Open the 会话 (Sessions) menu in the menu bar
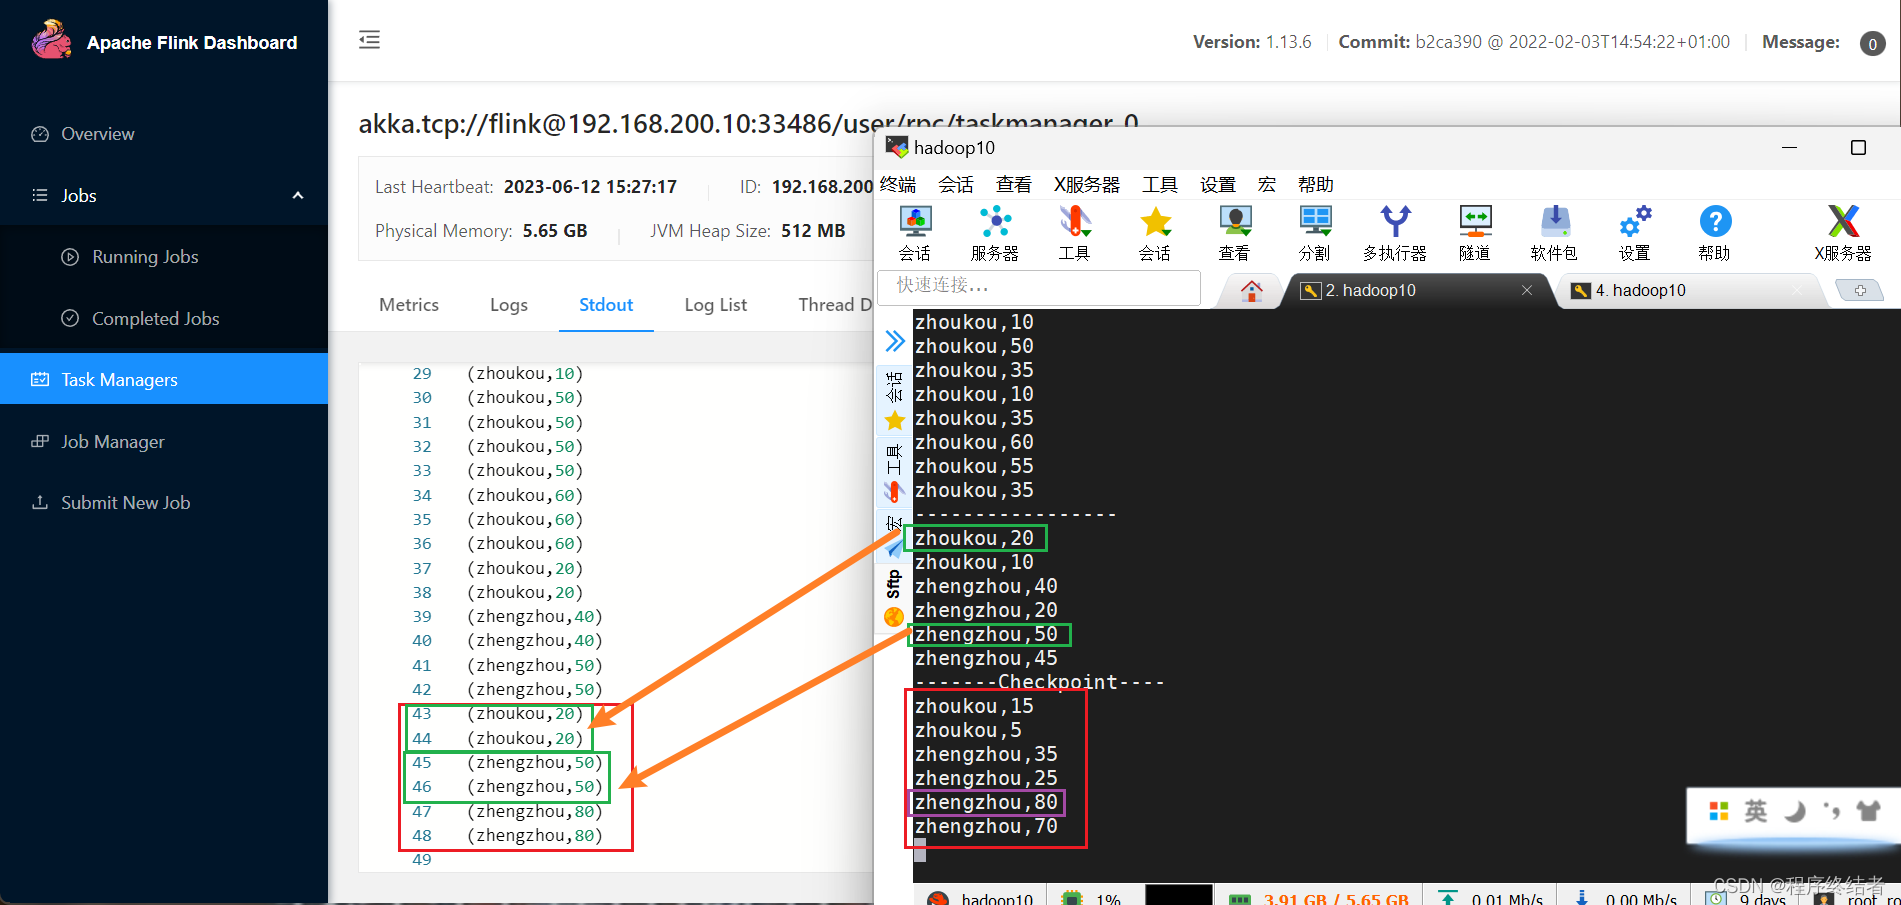 [x=956, y=184]
